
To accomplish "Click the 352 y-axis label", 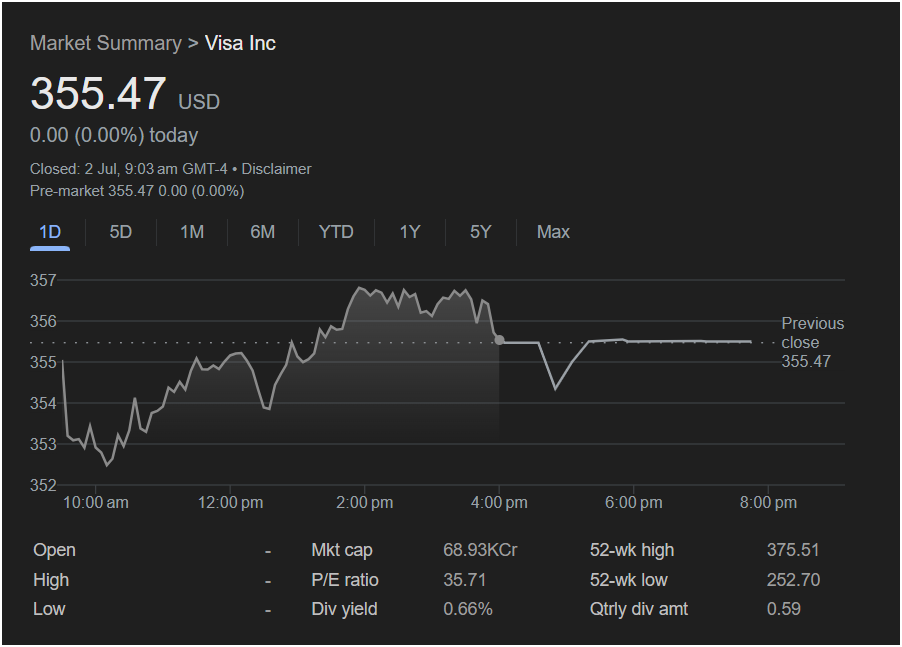I will [43, 485].
